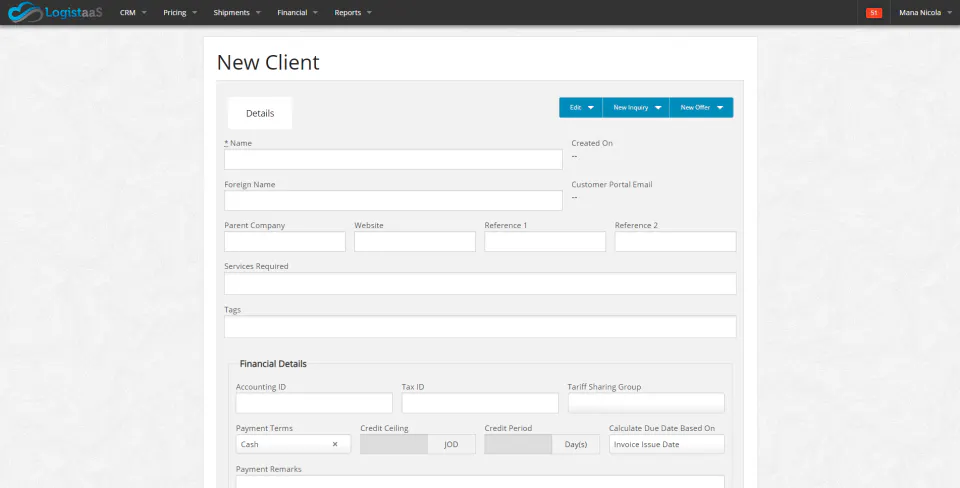Open the Pricing menu
Screen dimensions: 960x488
(180, 12)
